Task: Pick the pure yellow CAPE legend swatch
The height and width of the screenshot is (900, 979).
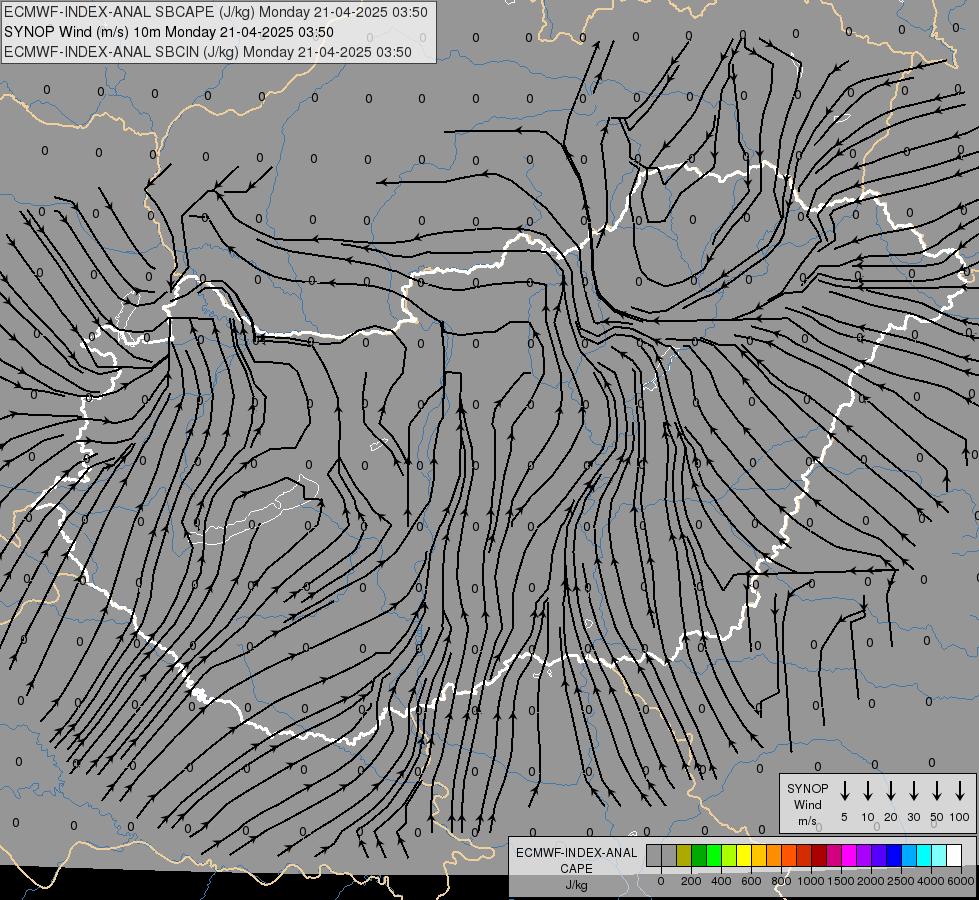Action: click(744, 855)
